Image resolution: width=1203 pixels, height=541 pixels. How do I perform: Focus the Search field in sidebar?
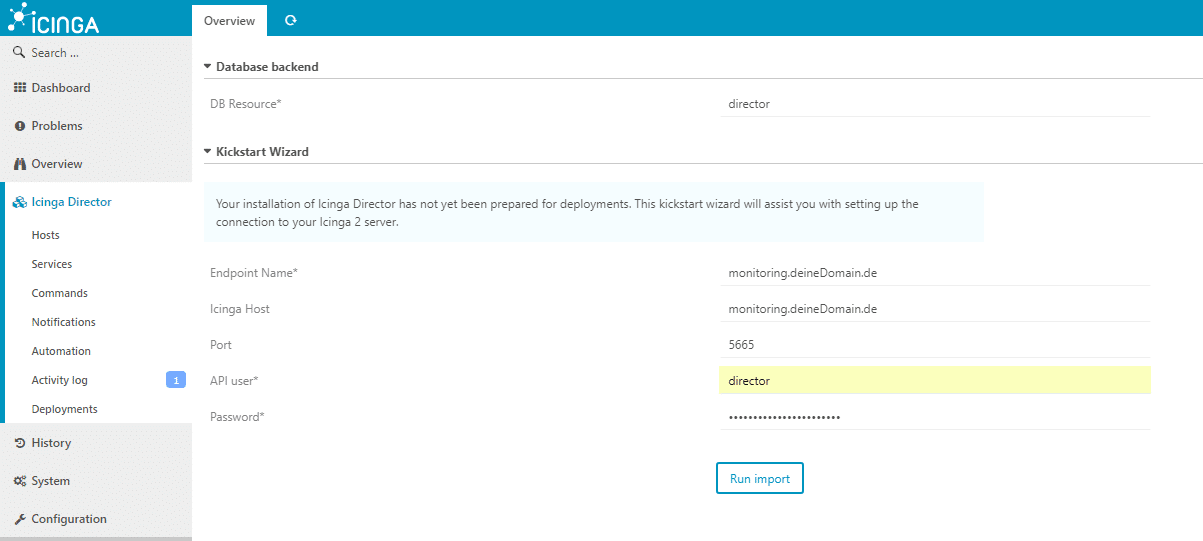tap(96, 53)
